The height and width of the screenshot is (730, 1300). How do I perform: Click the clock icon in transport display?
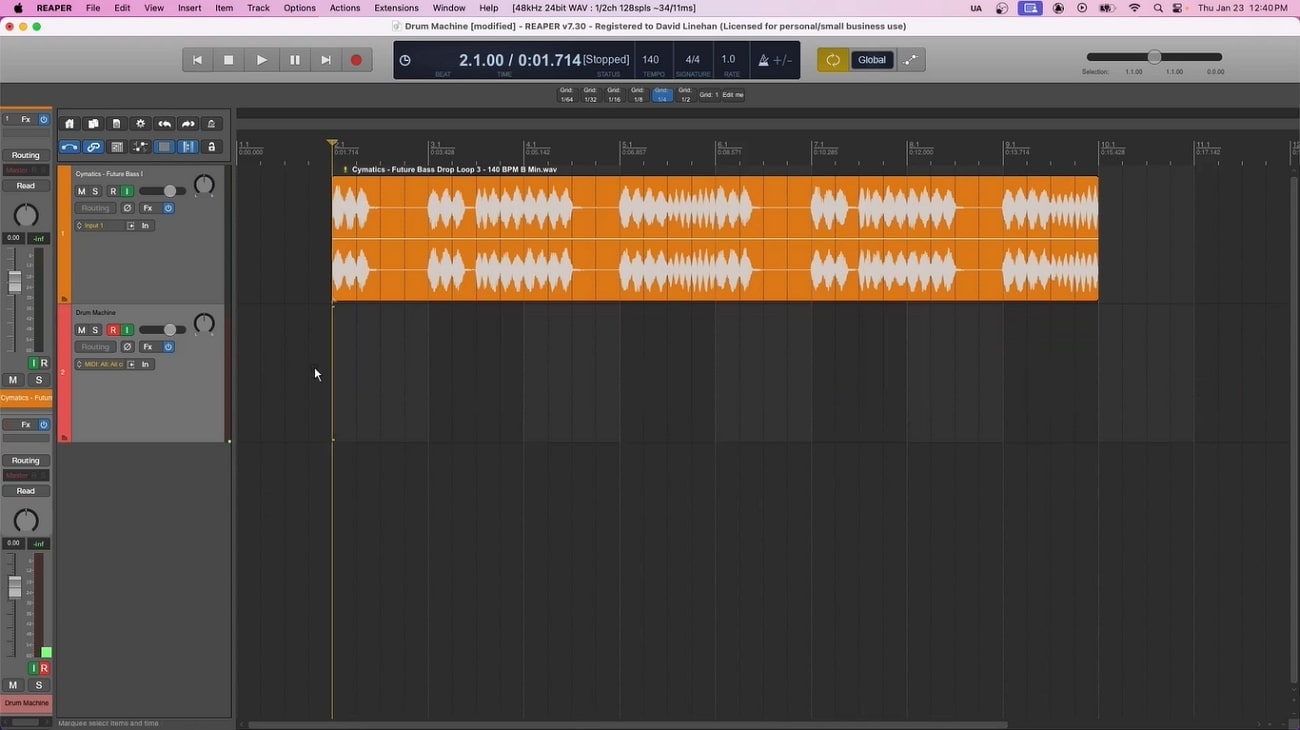pyautogui.click(x=405, y=60)
